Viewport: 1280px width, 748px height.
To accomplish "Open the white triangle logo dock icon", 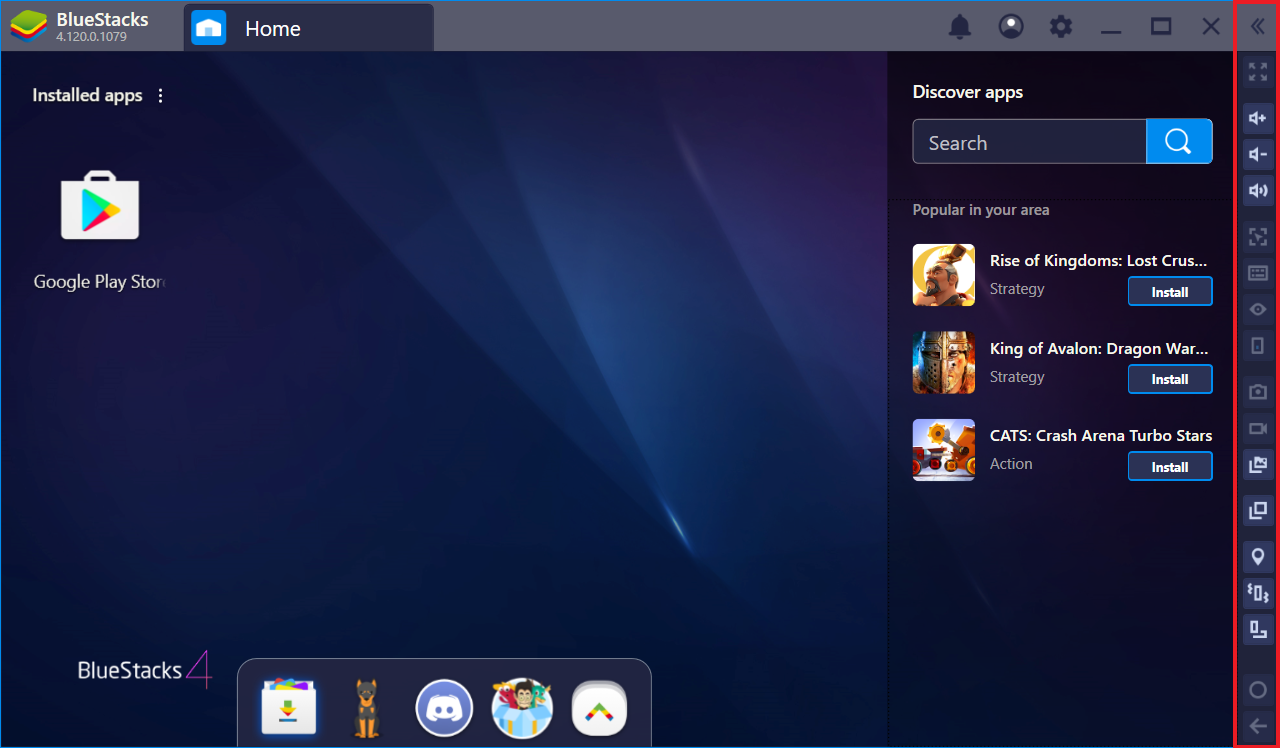I will click(600, 710).
